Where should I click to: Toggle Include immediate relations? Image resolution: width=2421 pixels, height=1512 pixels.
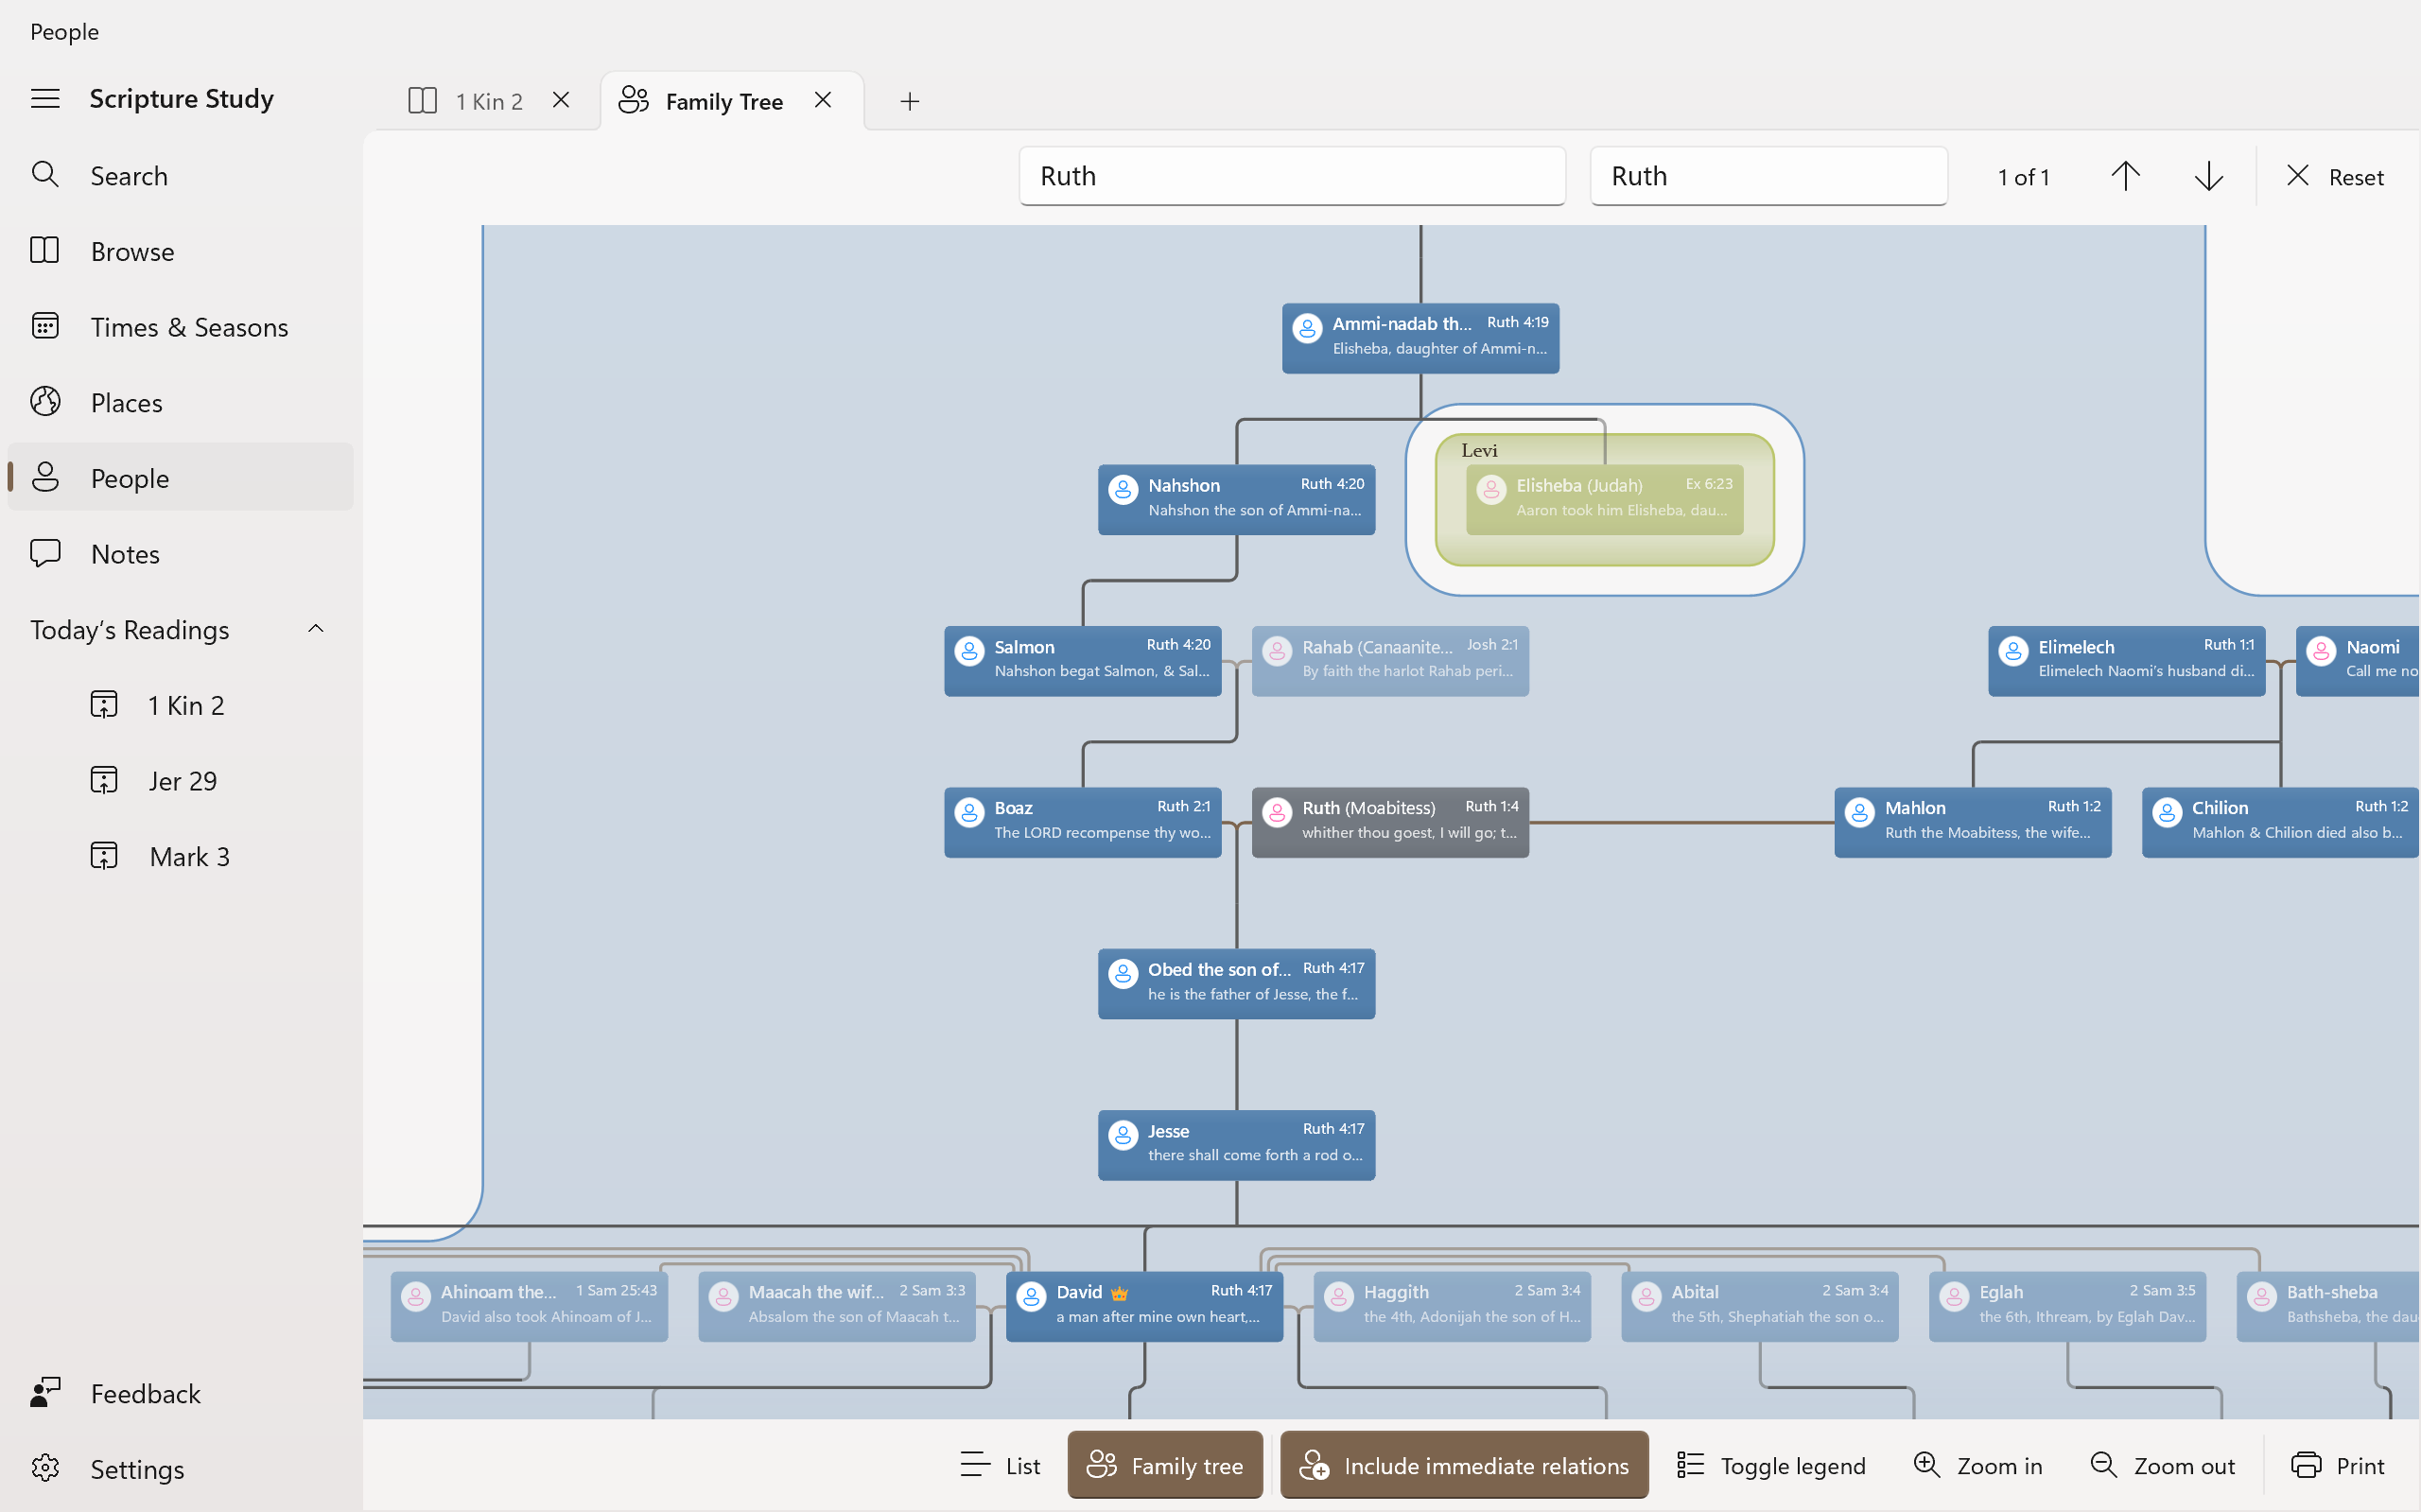[1464, 1465]
